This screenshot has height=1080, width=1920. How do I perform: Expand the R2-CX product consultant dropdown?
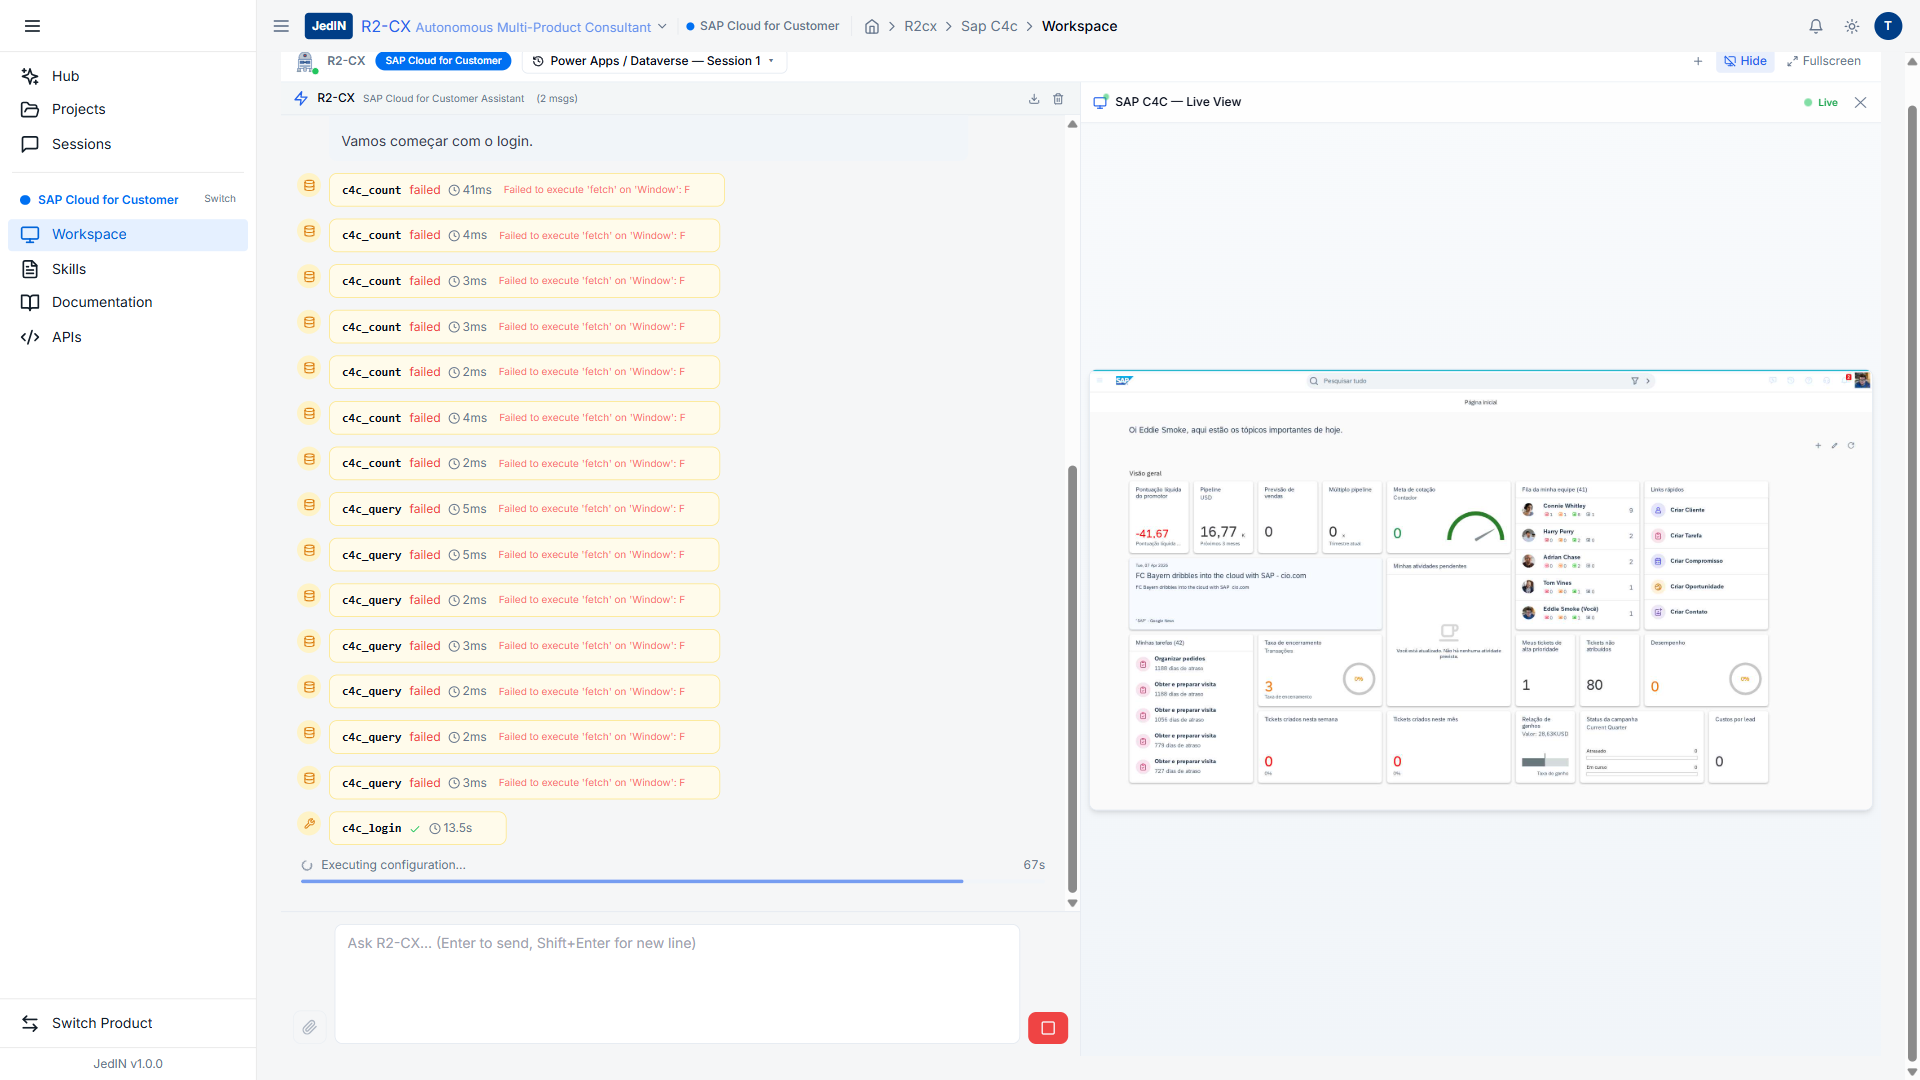[661, 27]
